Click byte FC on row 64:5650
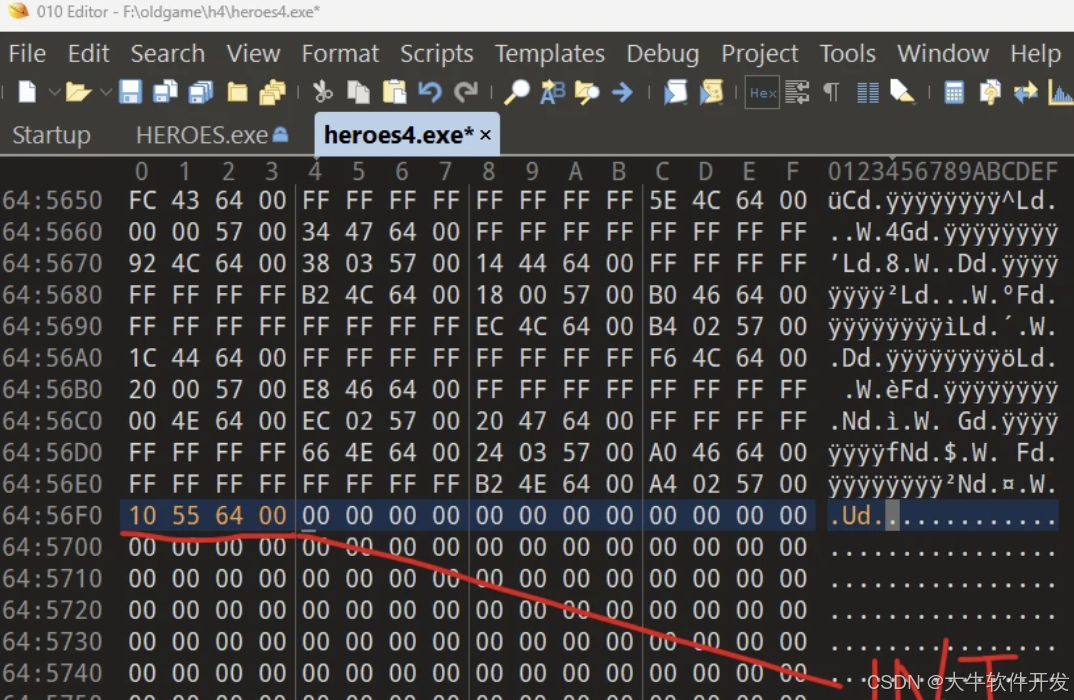This screenshot has width=1074, height=700. [142, 201]
